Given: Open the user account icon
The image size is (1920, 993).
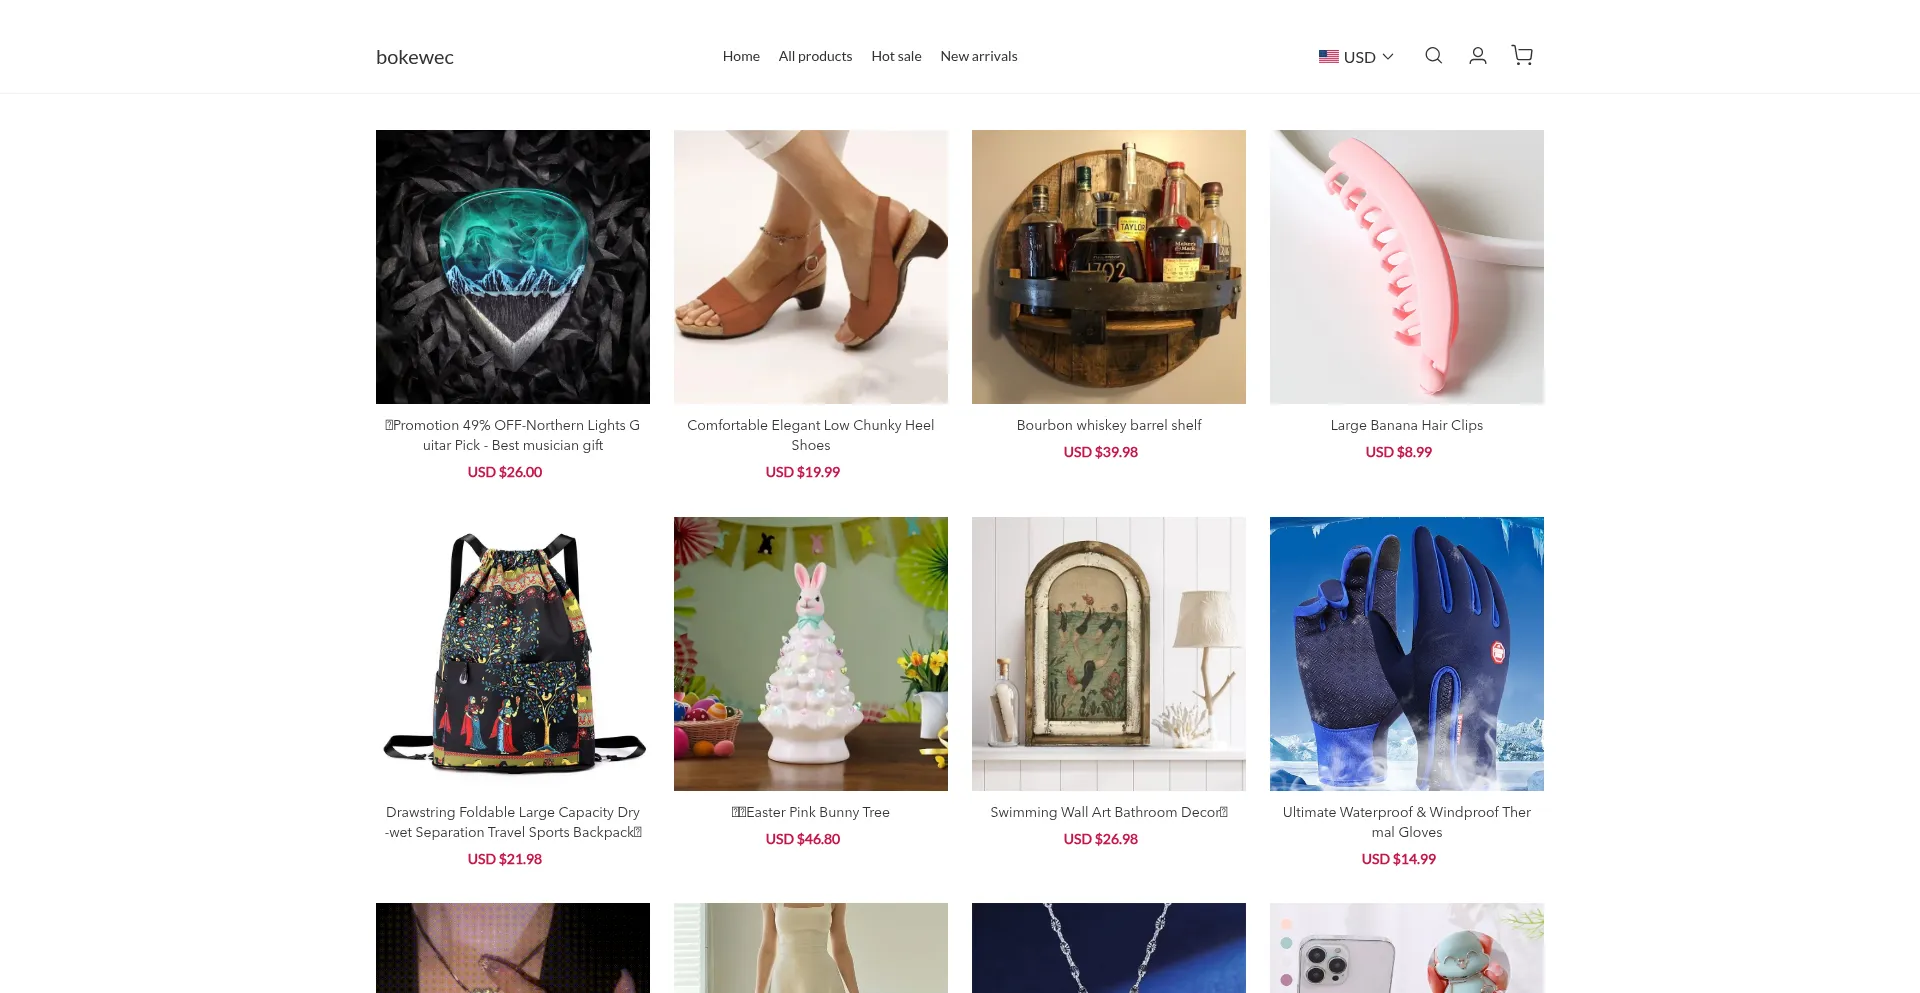Looking at the screenshot, I should (x=1477, y=56).
